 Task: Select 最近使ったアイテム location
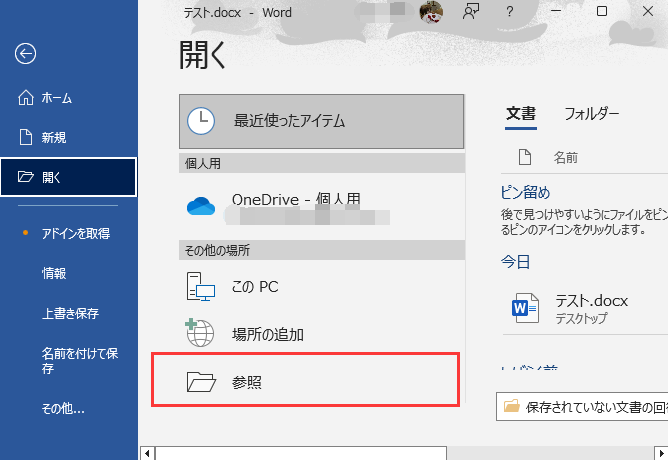322,121
